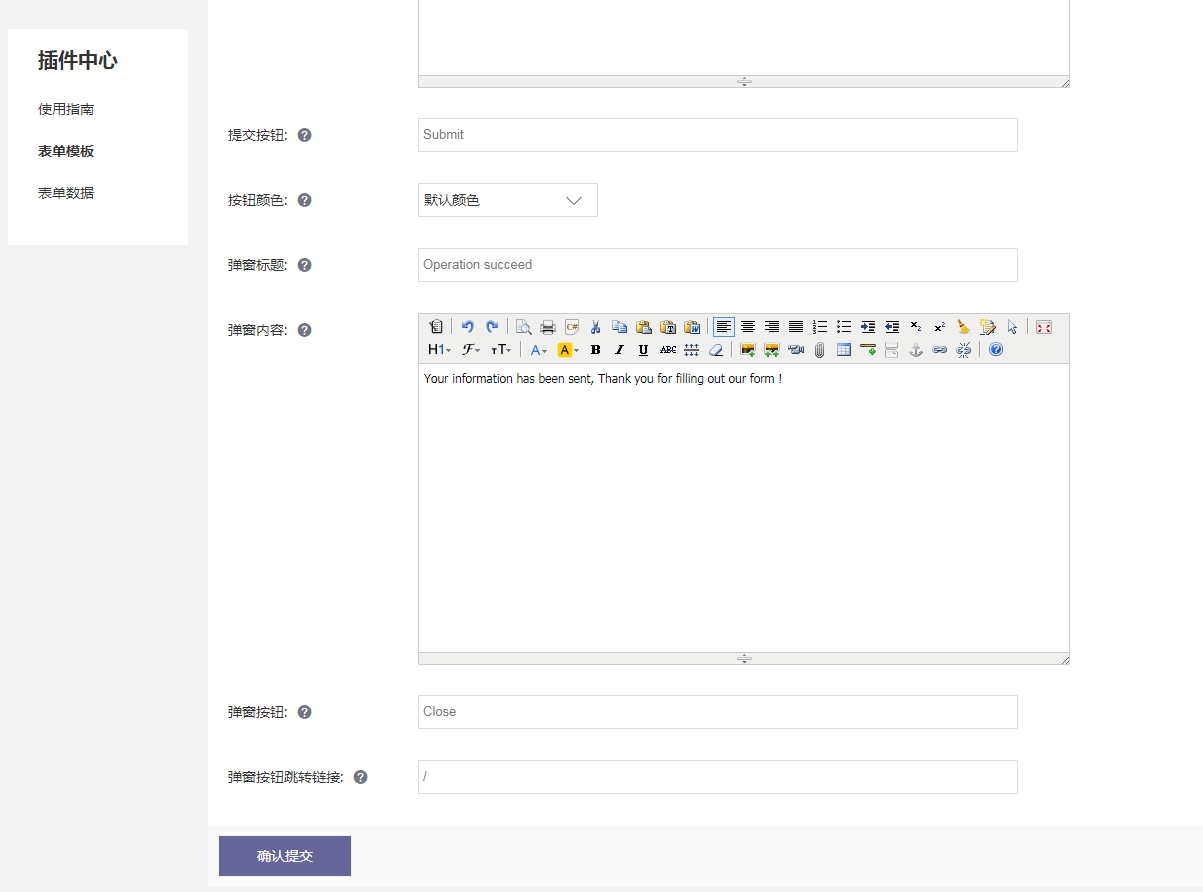The height and width of the screenshot is (892, 1203).
Task: Click the undo icon in editor toolbar
Action: 467,327
